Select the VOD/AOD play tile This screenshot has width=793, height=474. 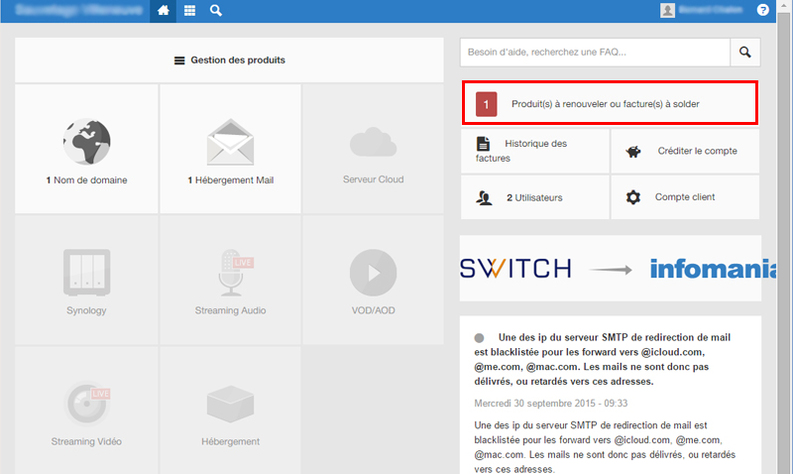[x=373, y=279]
